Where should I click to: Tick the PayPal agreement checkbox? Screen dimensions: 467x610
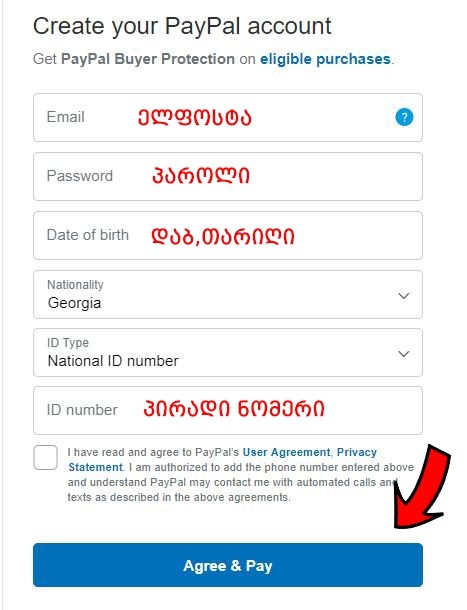(46, 457)
